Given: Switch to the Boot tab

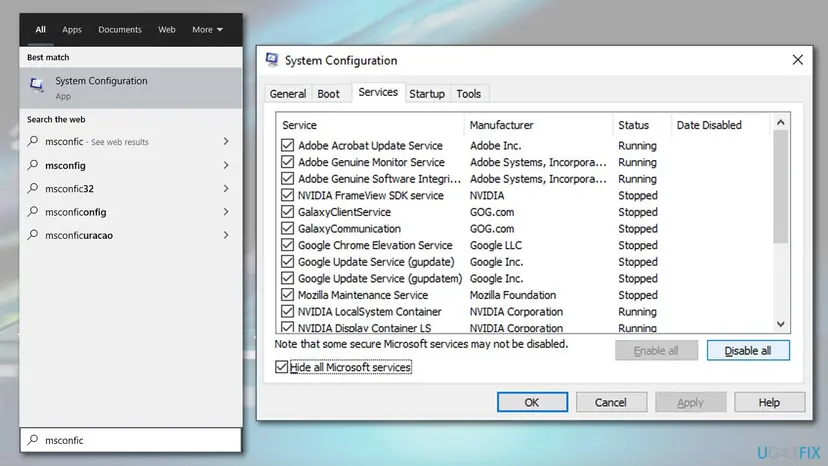Looking at the screenshot, I should (328, 94).
